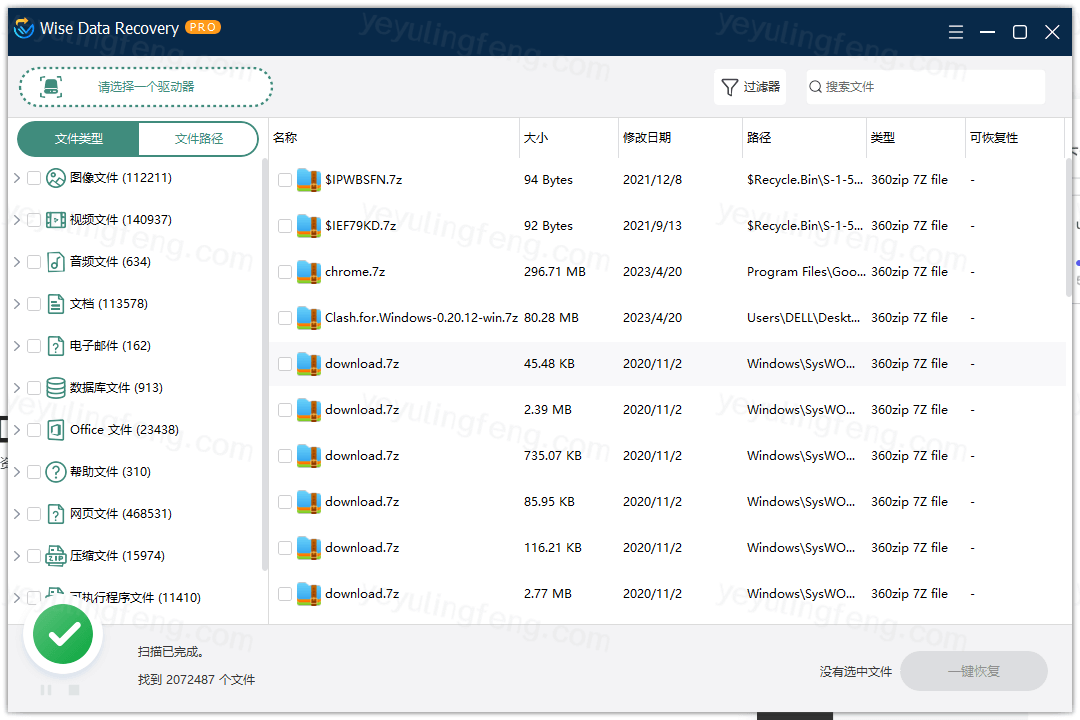Tick checkbox of 85.95 KB download.7z

[284, 502]
